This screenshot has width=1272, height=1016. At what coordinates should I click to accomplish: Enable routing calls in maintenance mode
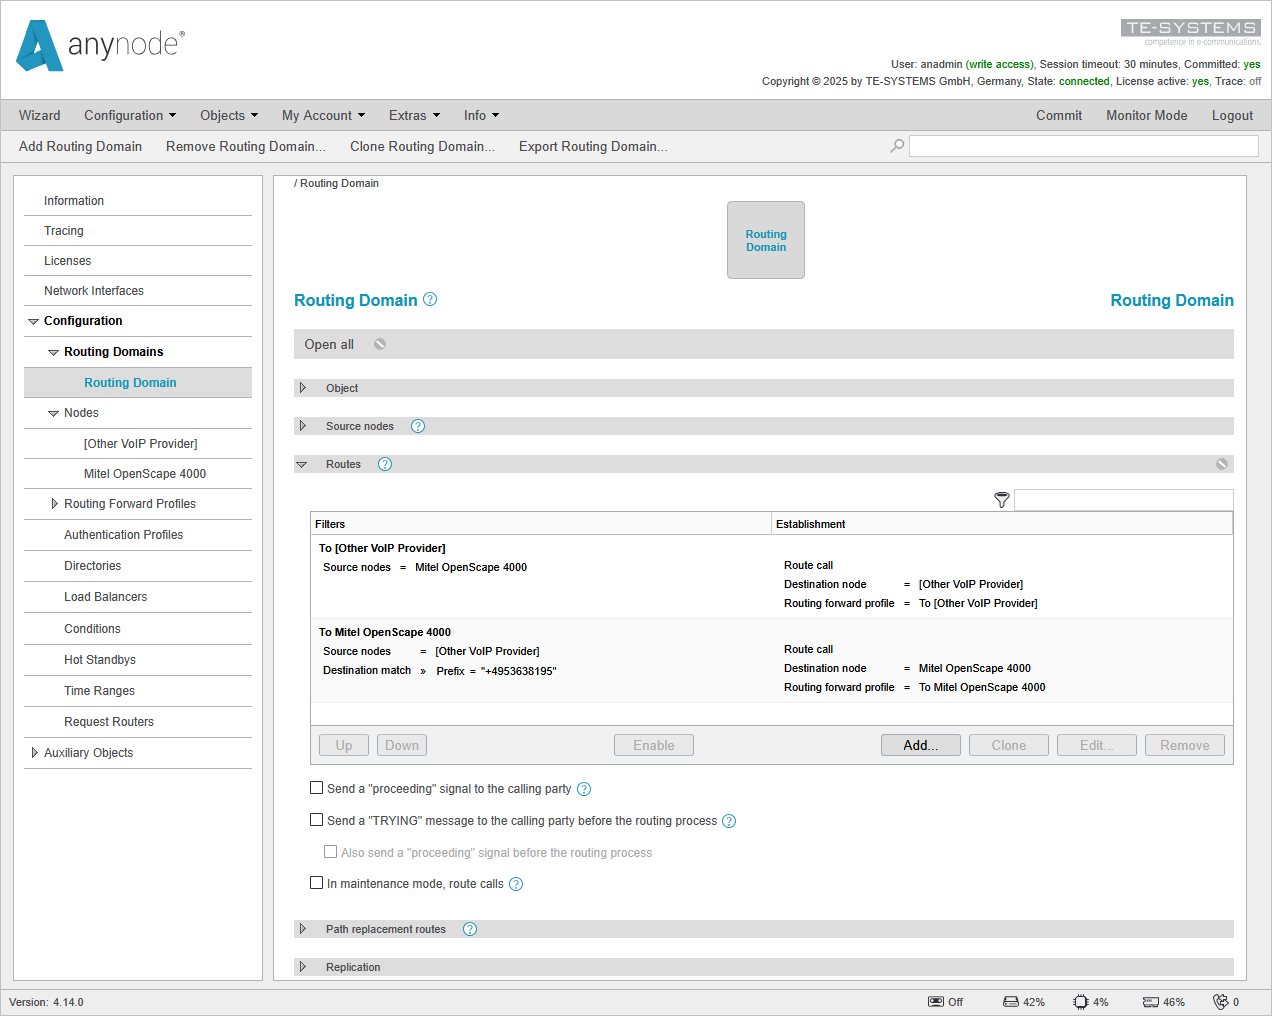[316, 882]
